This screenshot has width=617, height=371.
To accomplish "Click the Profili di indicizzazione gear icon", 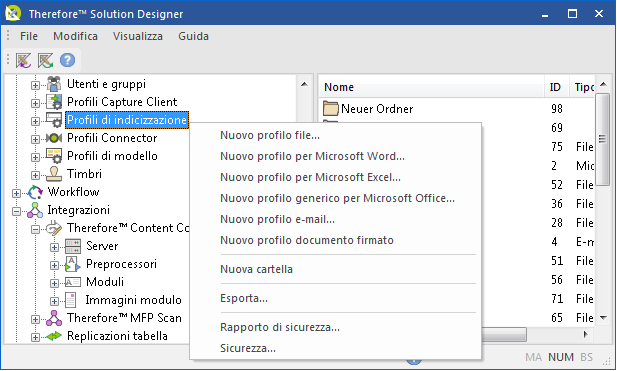I will coord(54,120).
